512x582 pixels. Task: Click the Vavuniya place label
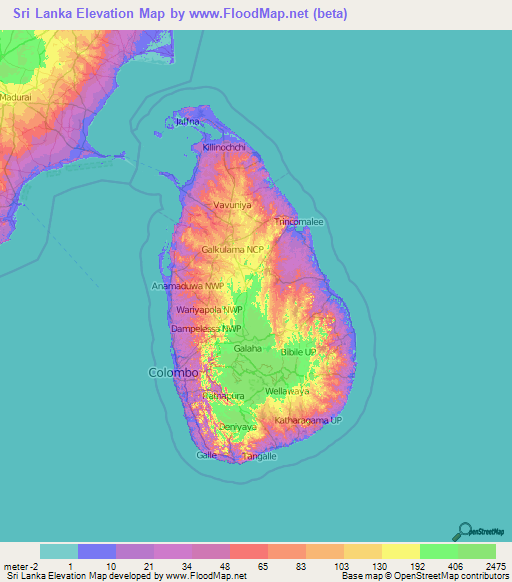click(232, 205)
